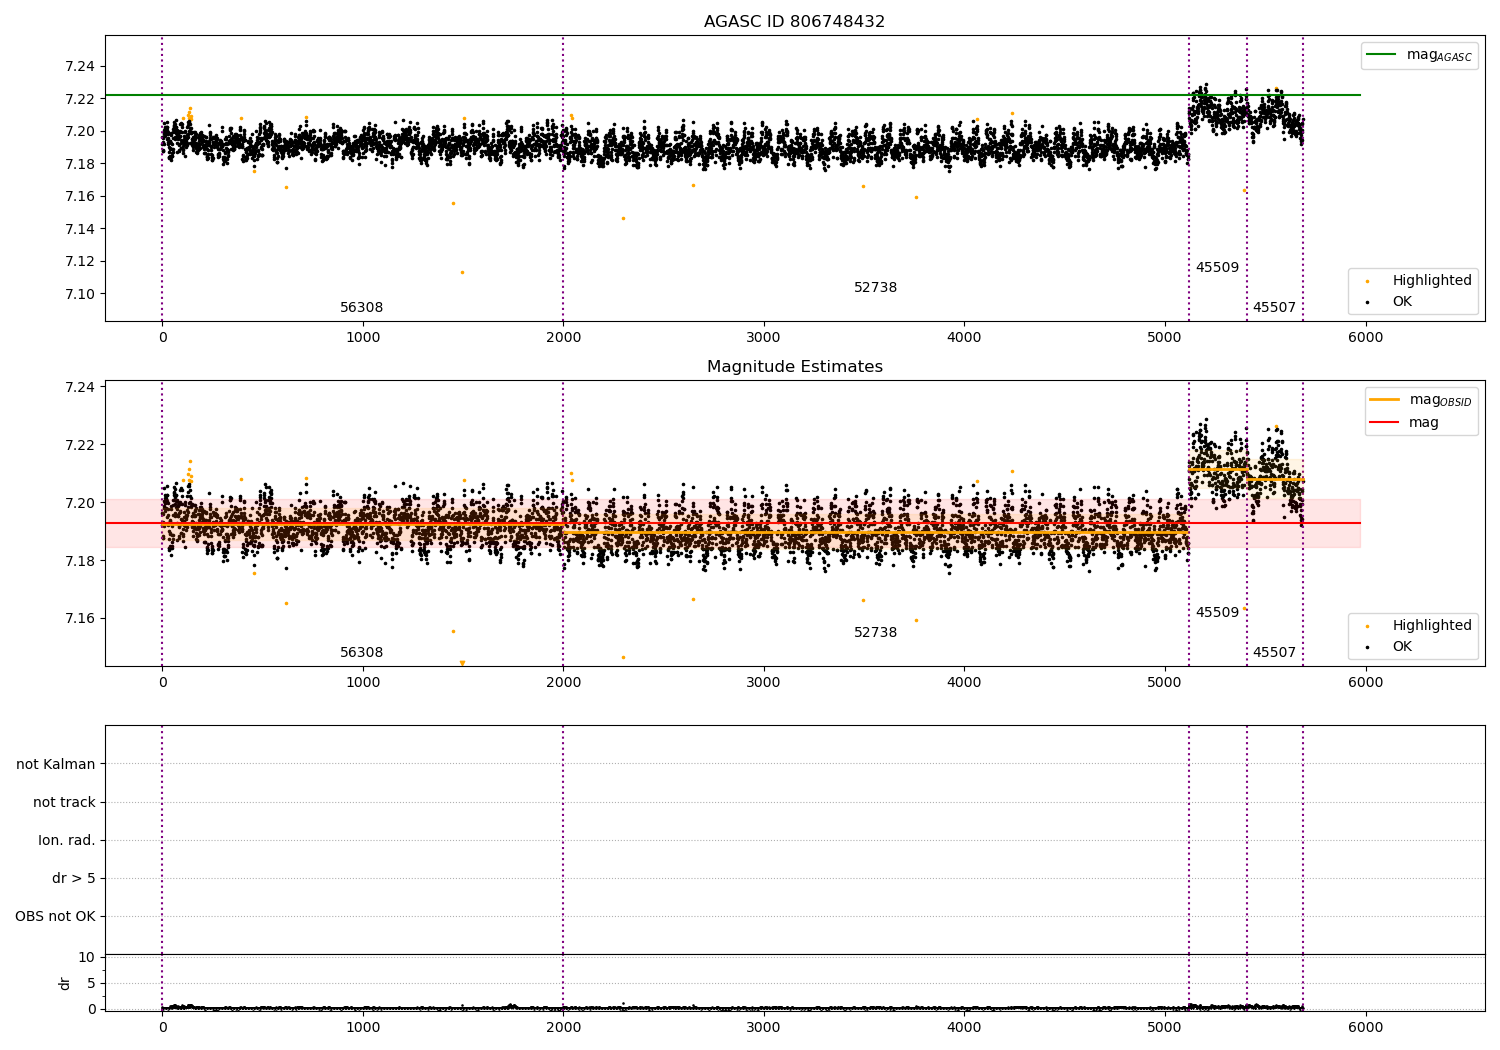1500x1050 pixels.
Task: Click the 'AGASC ID 806748432' plot title
Action: [794, 22]
